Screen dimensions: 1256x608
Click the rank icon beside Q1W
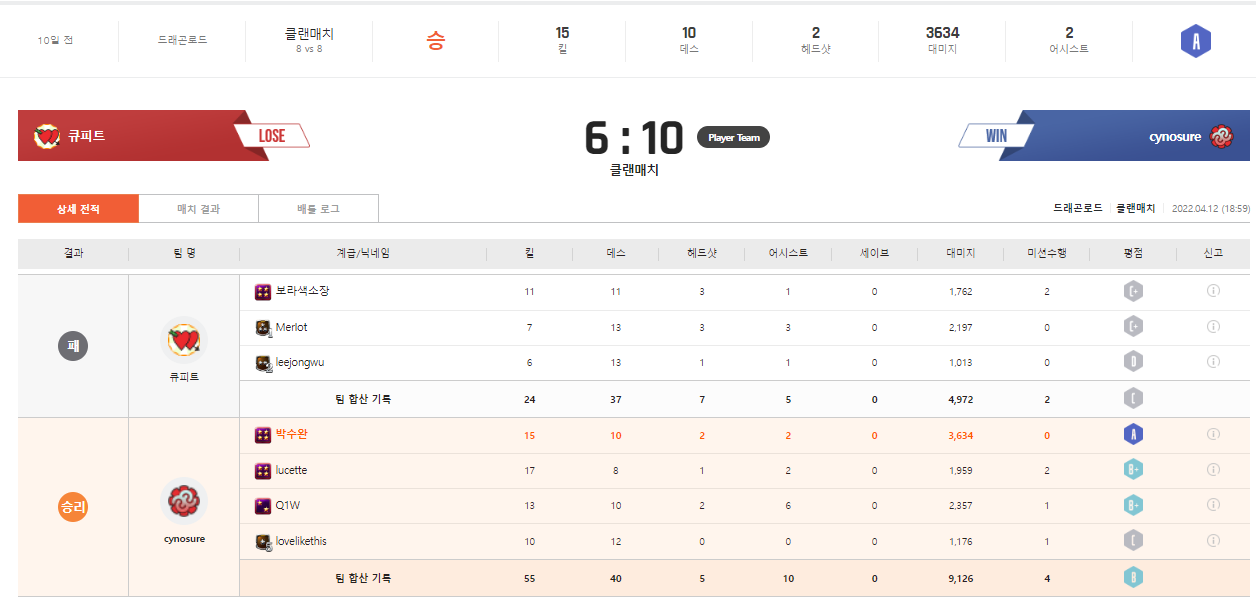pos(263,506)
